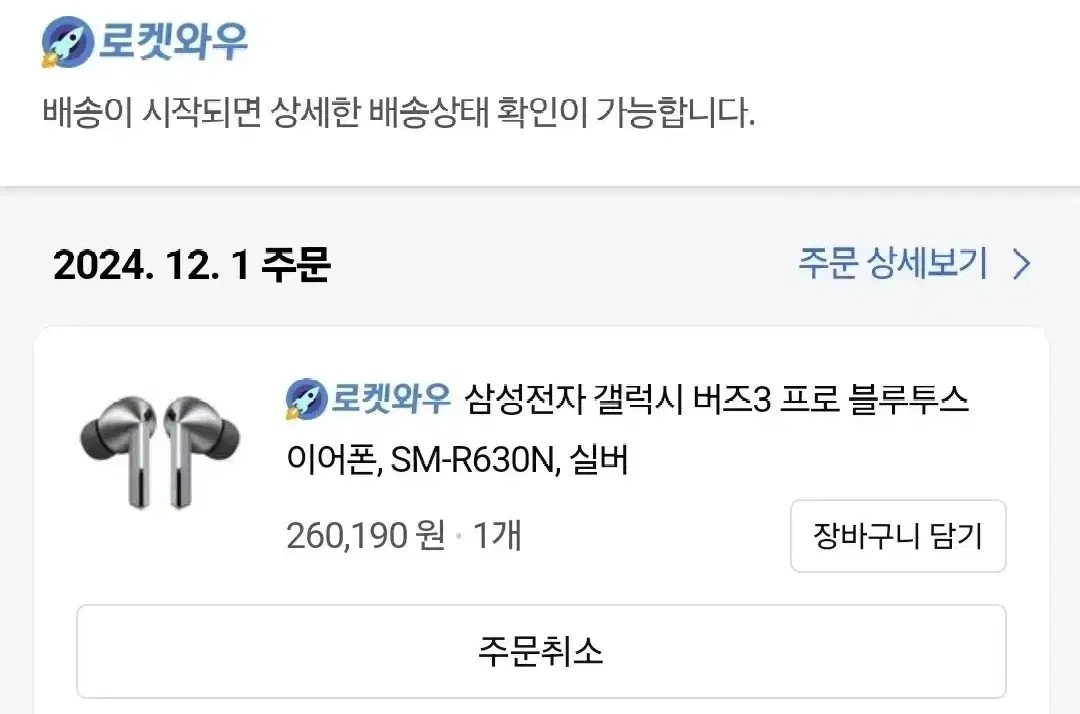
Task: Tap the 1개 quantity label
Action: [x=497, y=535]
